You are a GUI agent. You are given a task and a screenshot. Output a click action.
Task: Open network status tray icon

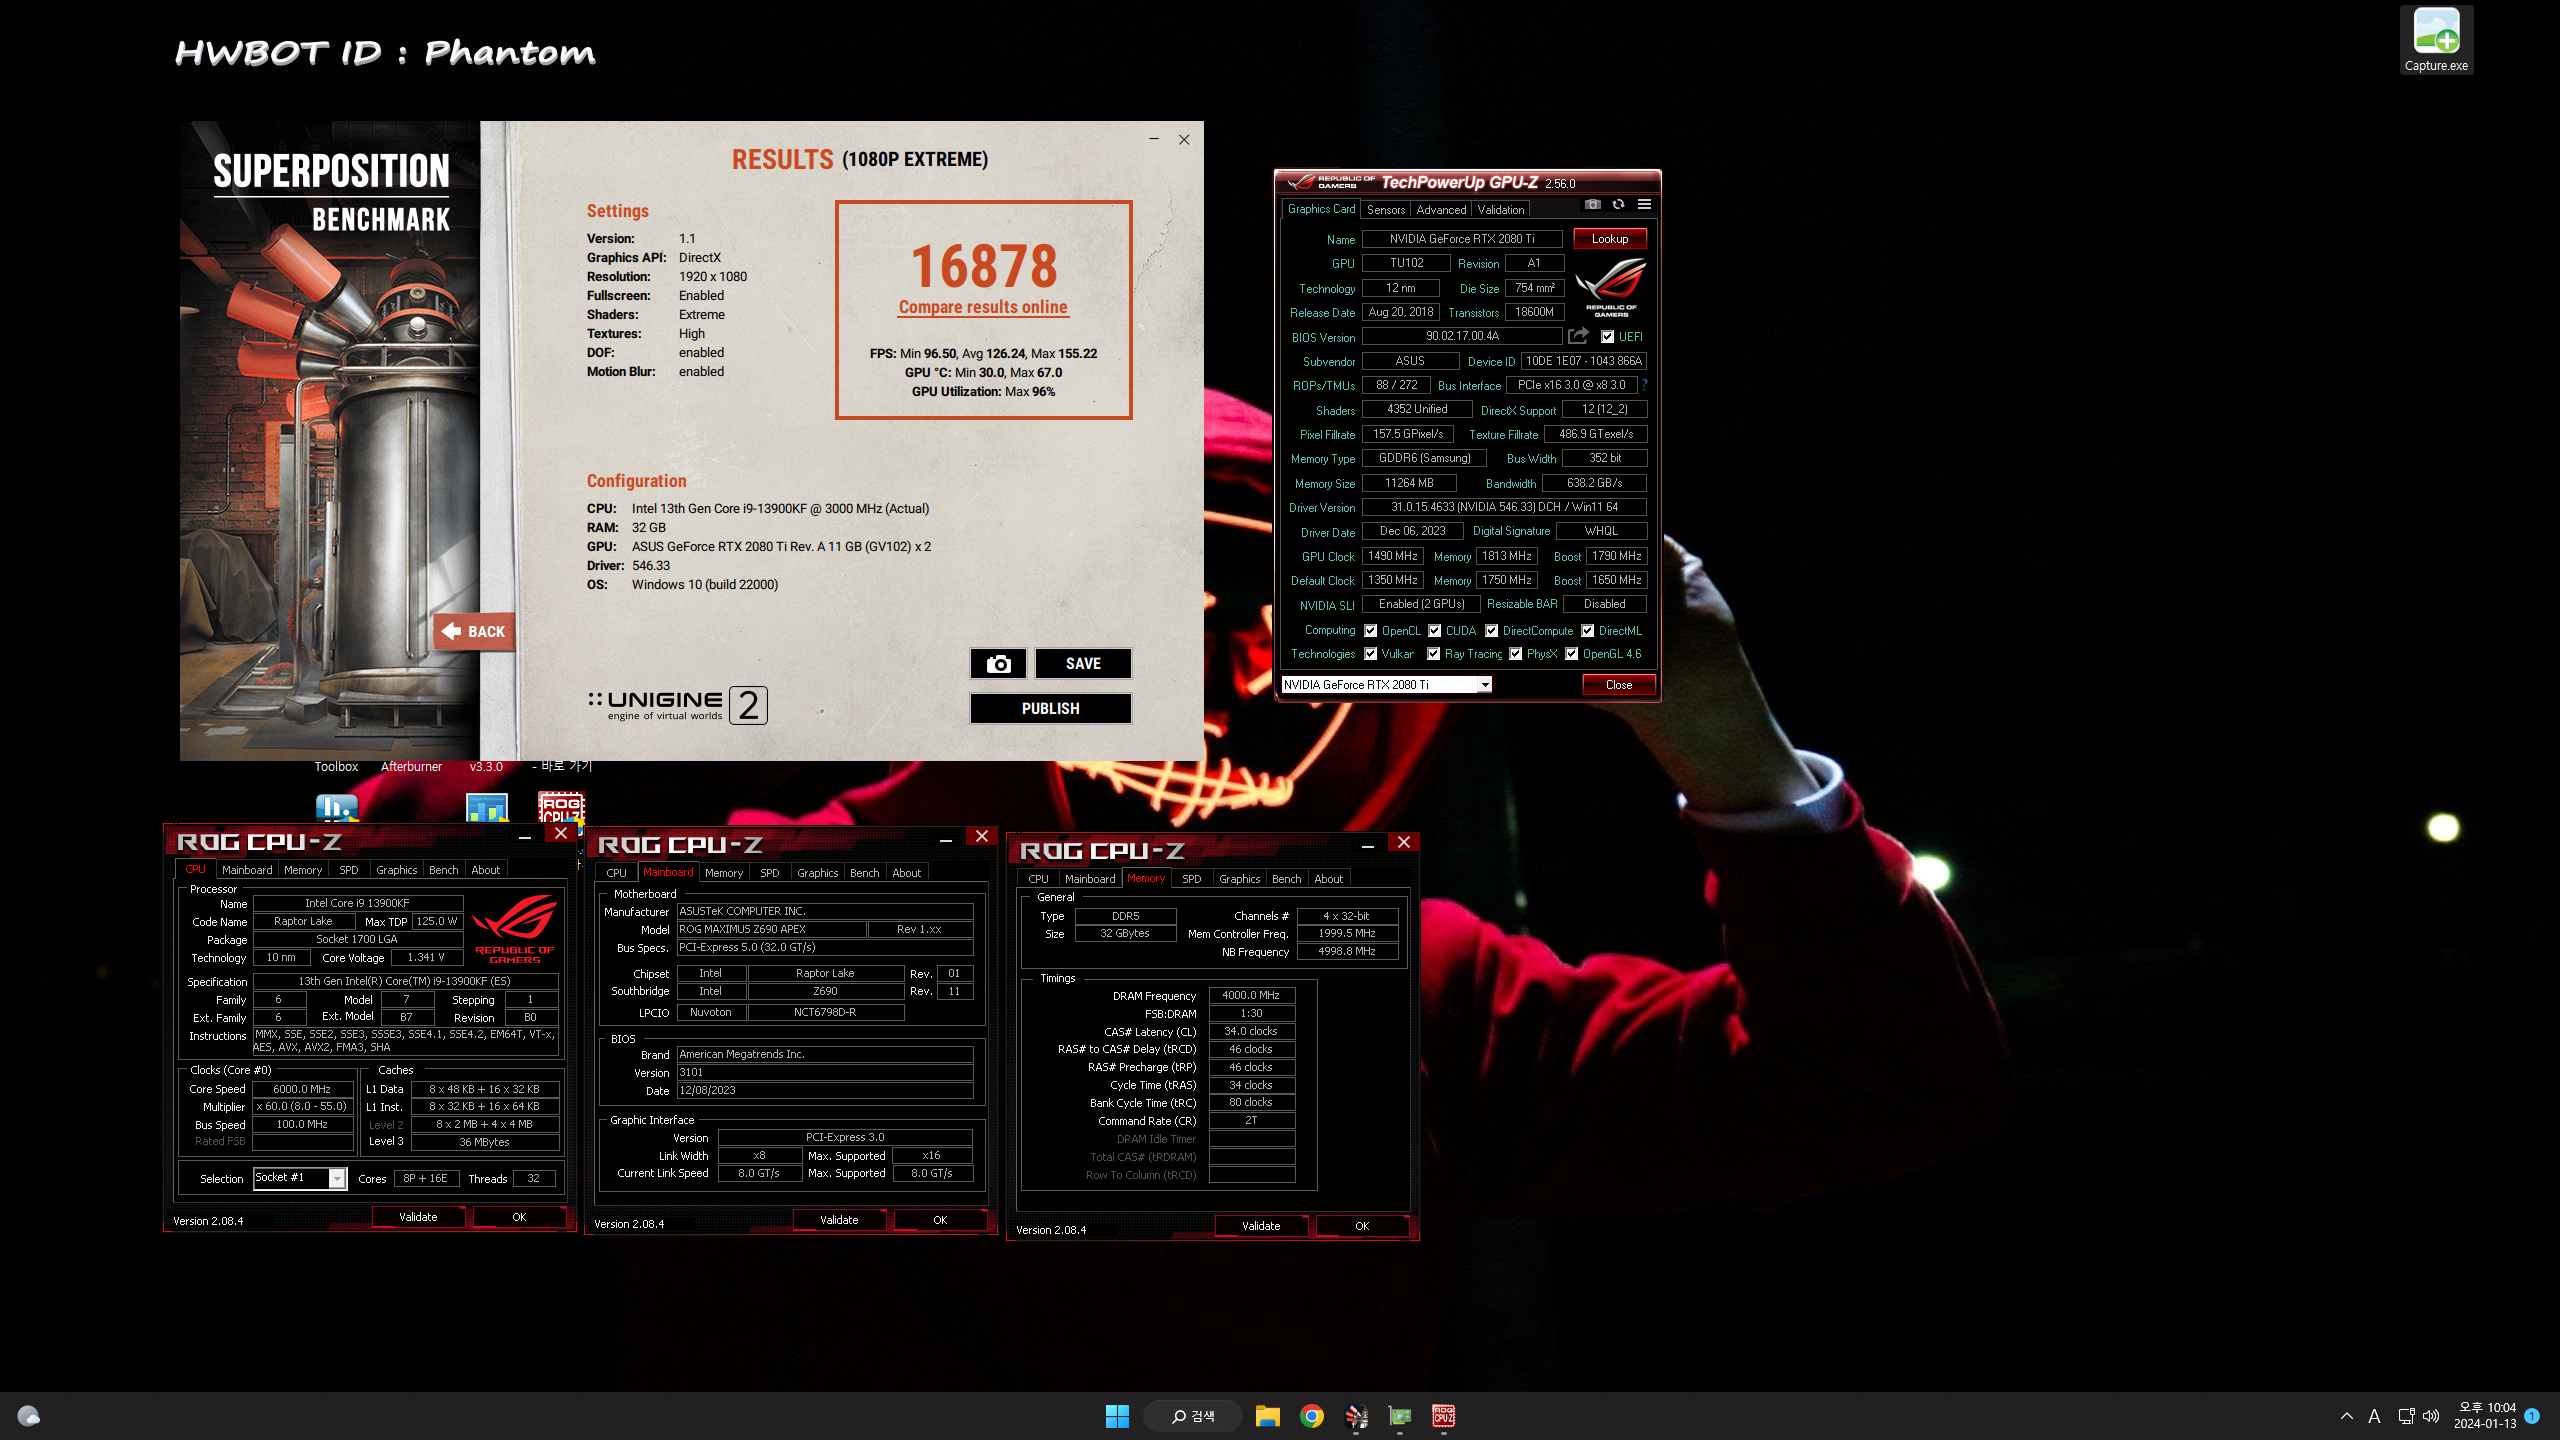click(x=2406, y=1416)
